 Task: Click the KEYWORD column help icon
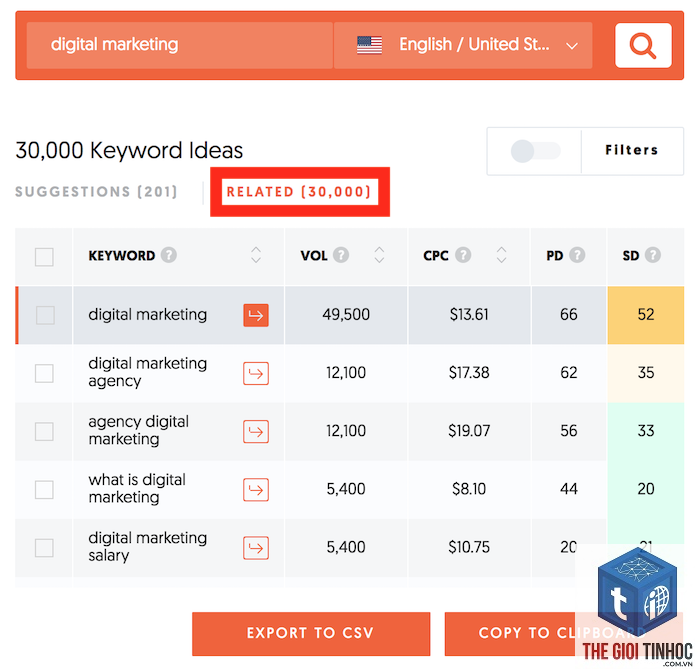click(x=169, y=255)
